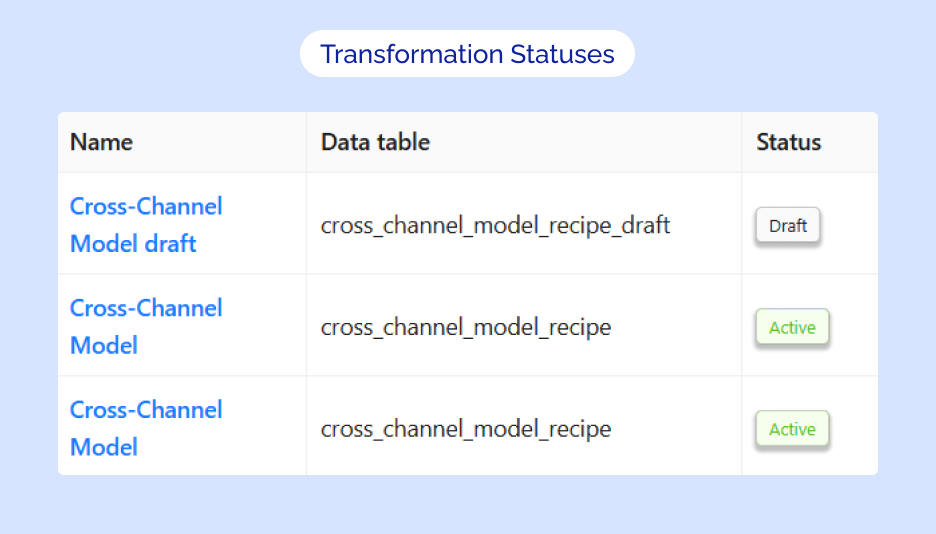Click empty space beside the Draft badge
The height and width of the screenshot is (534, 936).
[849, 226]
